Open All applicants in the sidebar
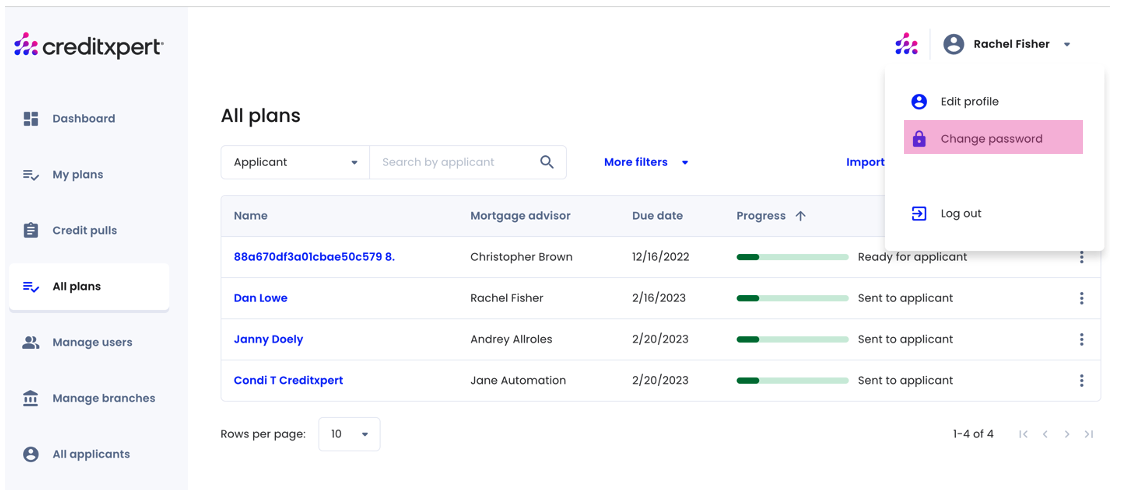Image resolution: width=1125 pixels, height=490 pixels. coord(89,454)
